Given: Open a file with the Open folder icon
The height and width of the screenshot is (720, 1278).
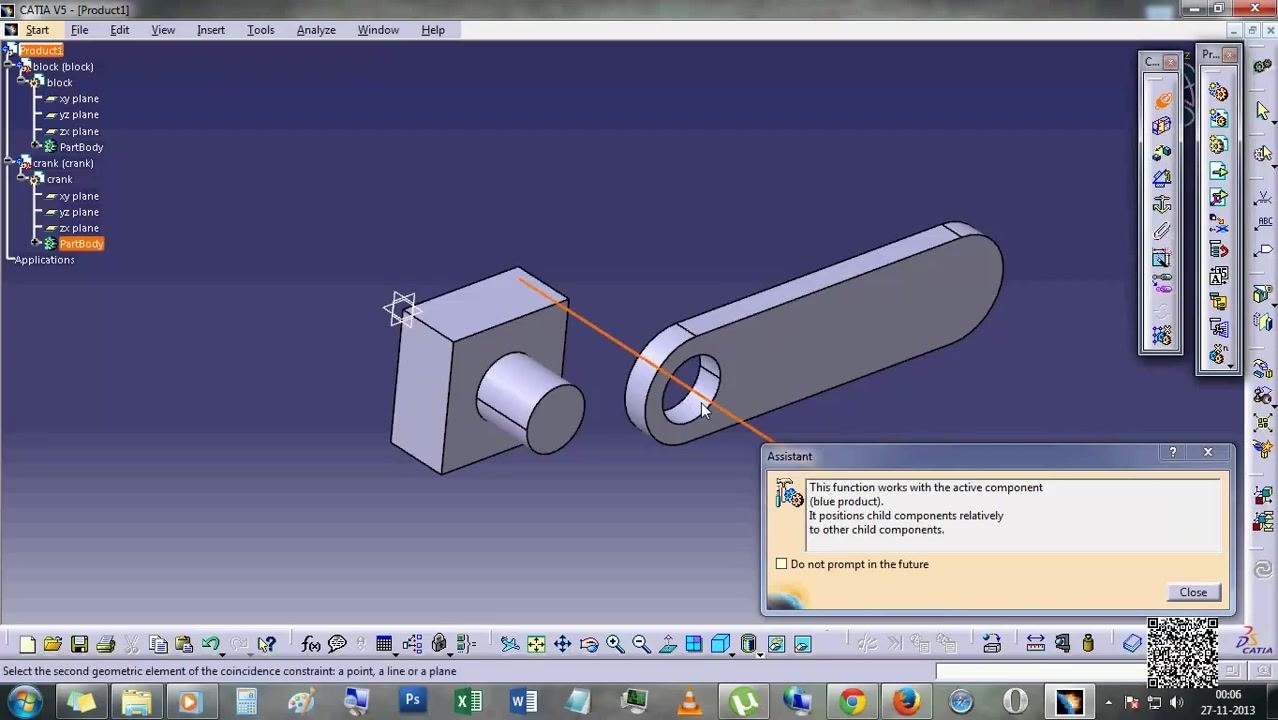Looking at the screenshot, I should (53, 644).
